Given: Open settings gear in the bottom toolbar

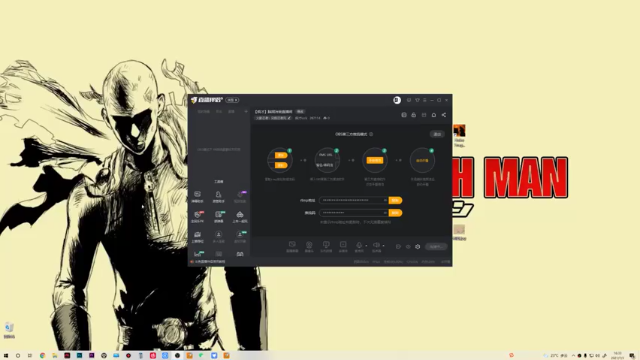Looking at the screenshot, I should 418,247.
